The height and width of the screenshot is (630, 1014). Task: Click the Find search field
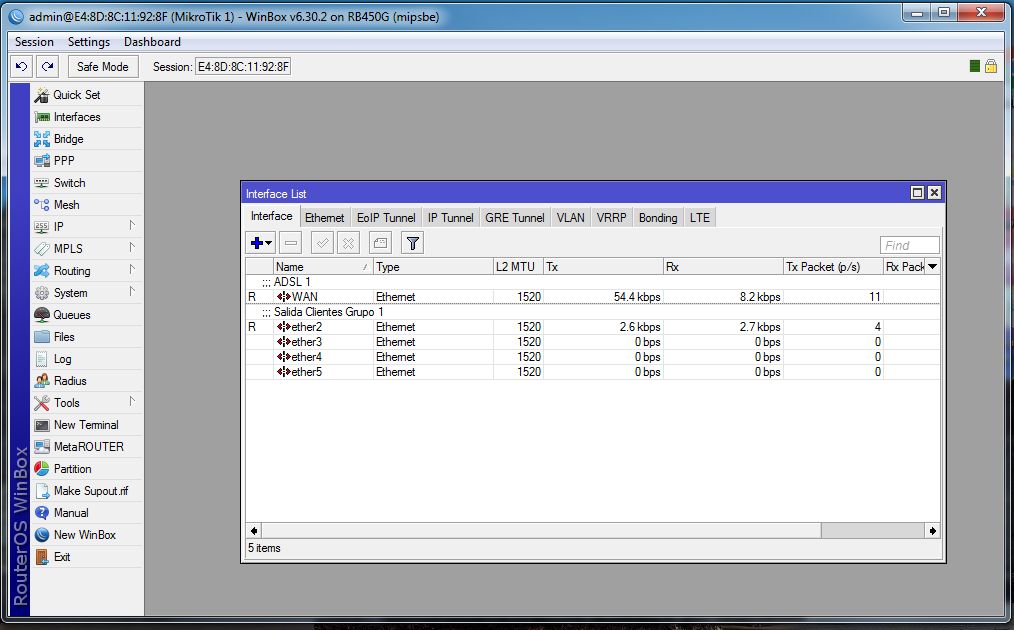coord(909,245)
